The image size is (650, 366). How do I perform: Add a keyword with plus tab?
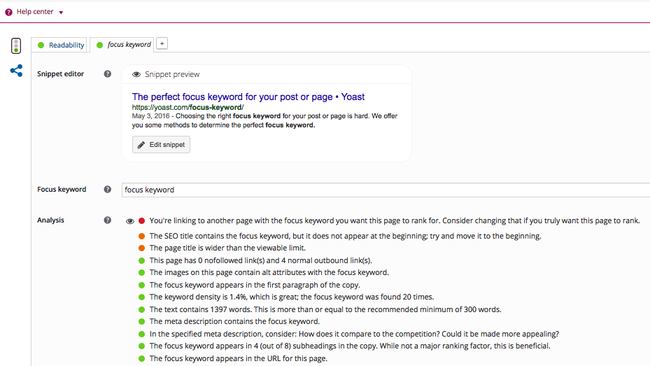click(x=162, y=44)
